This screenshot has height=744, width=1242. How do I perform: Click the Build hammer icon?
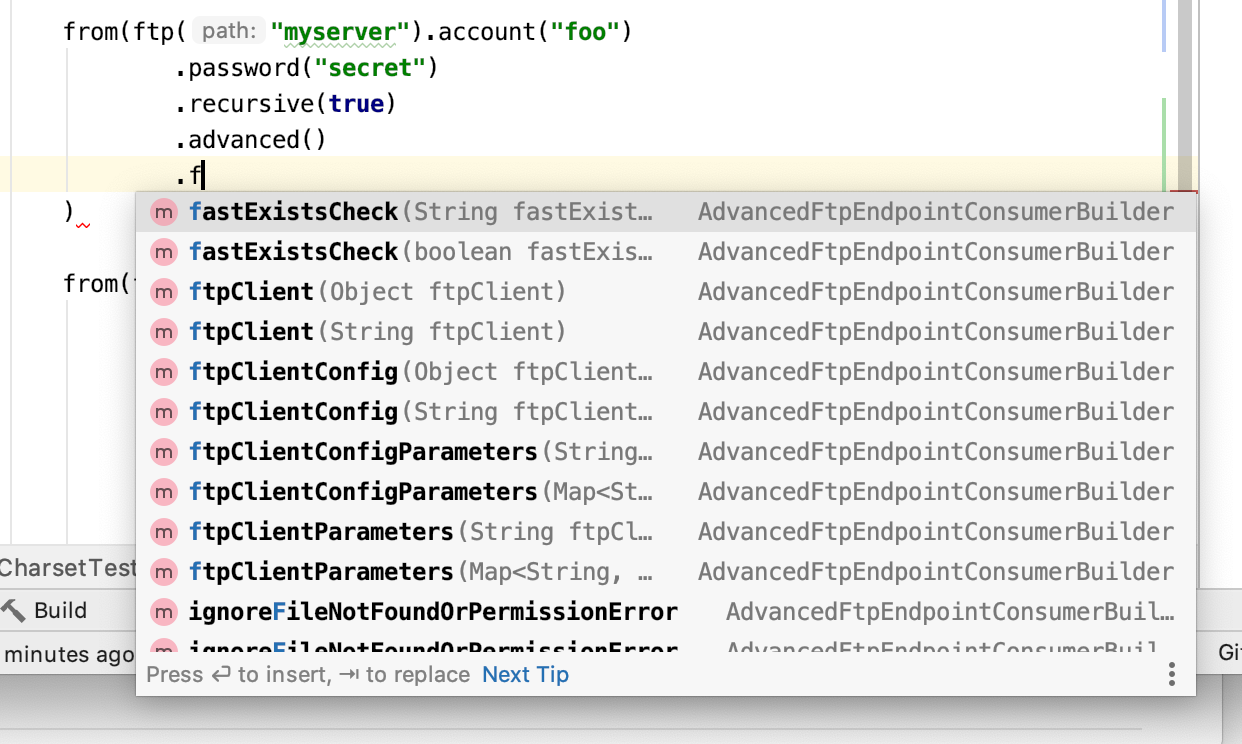point(12,610)
